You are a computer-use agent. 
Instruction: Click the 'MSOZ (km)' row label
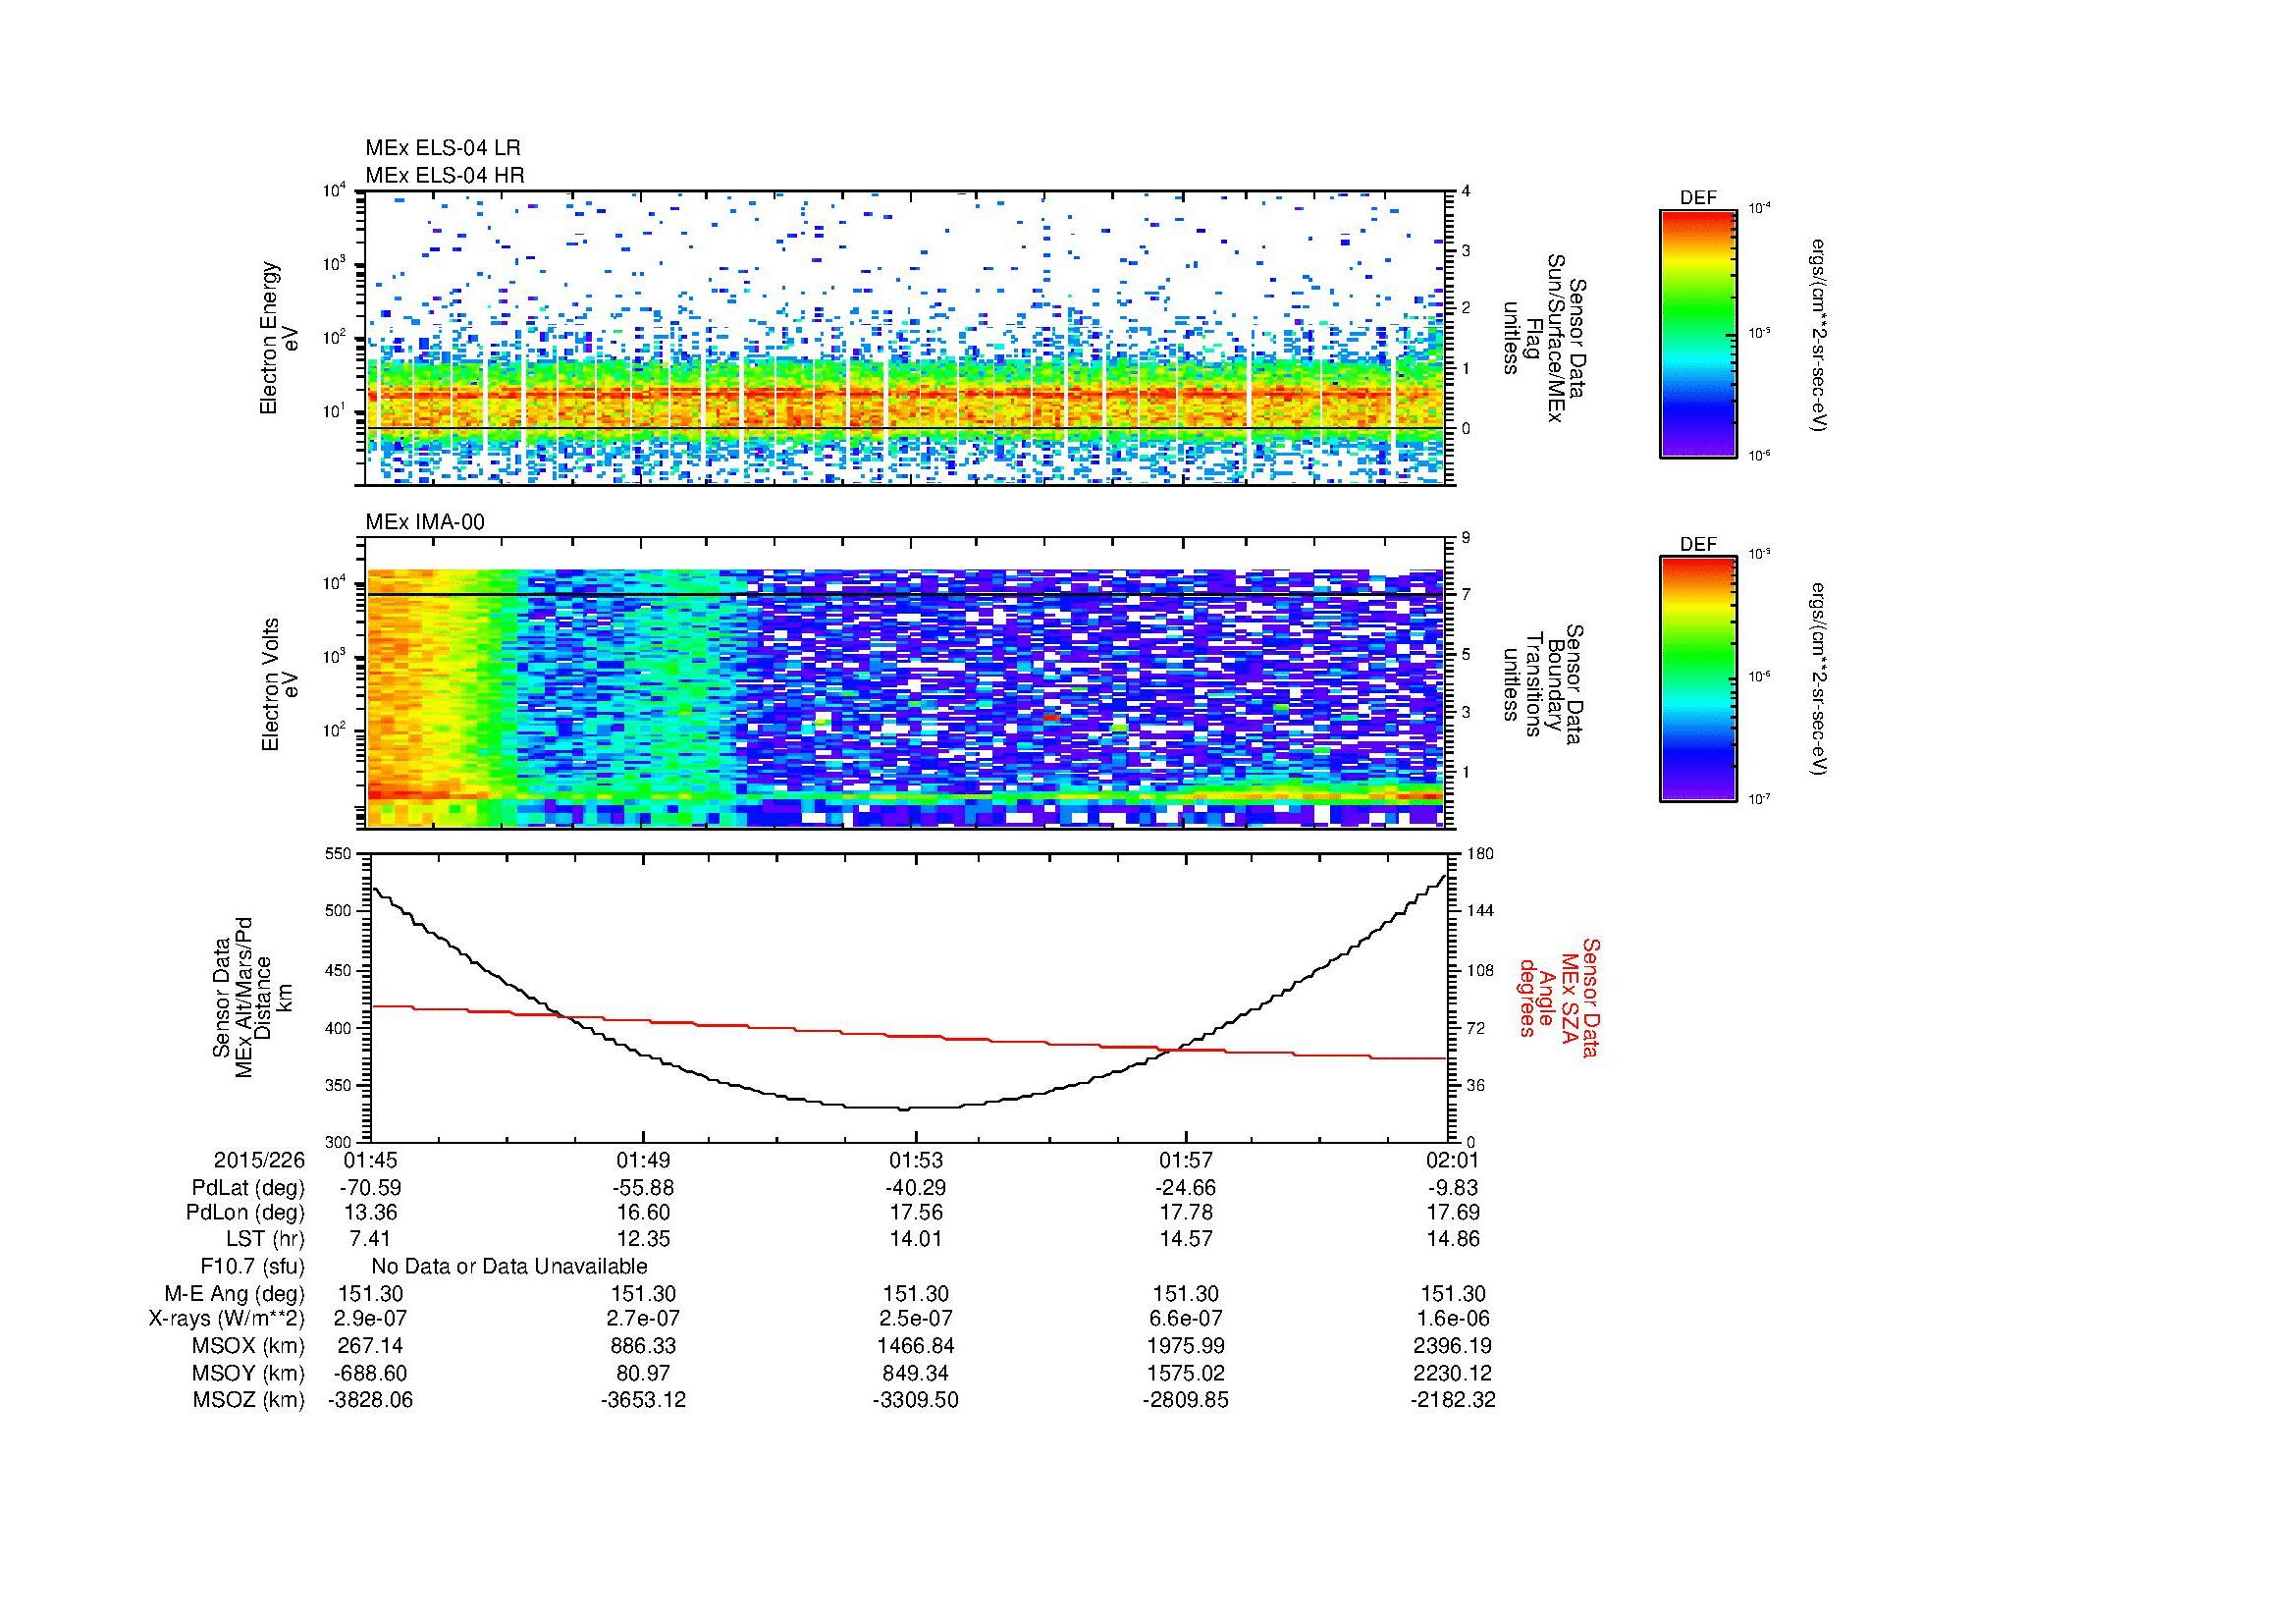click(x=248, y=1400)
